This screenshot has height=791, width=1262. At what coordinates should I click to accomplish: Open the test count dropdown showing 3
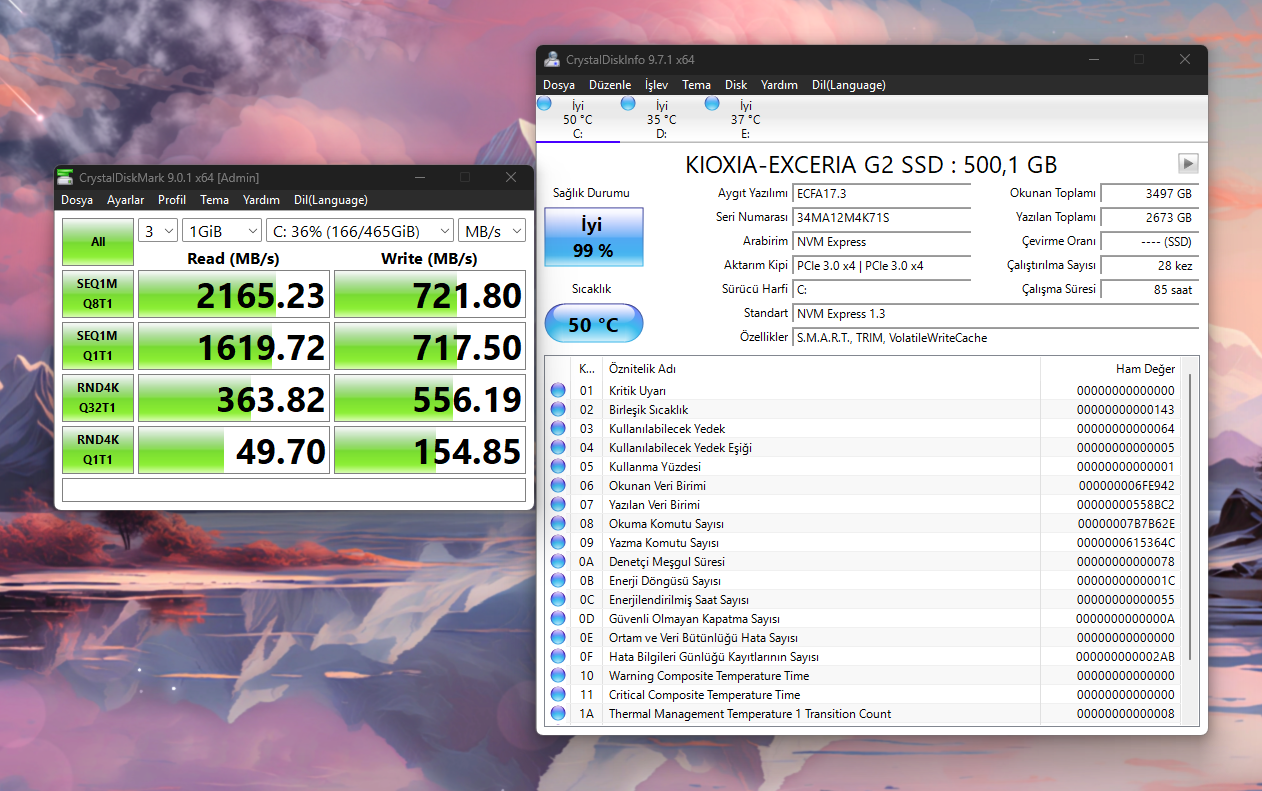point(158,231)
